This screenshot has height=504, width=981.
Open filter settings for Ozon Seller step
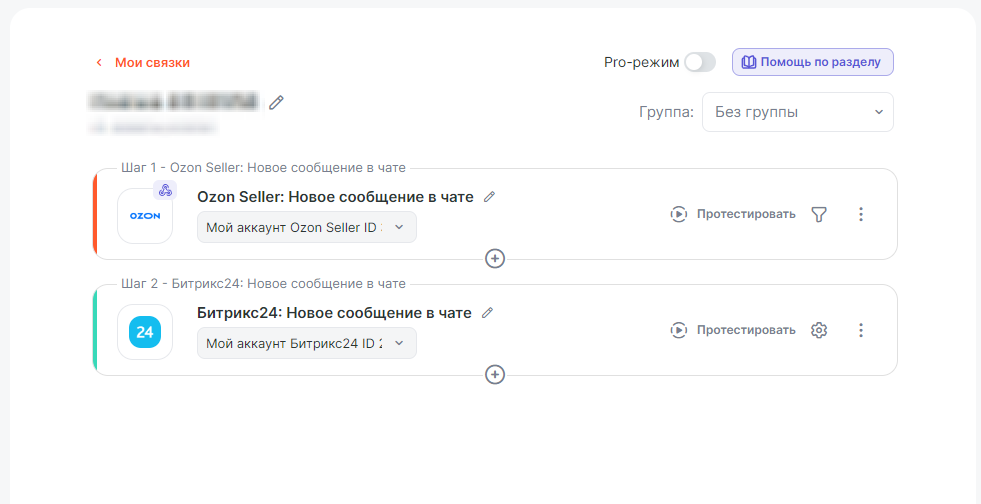coord(819,214)
